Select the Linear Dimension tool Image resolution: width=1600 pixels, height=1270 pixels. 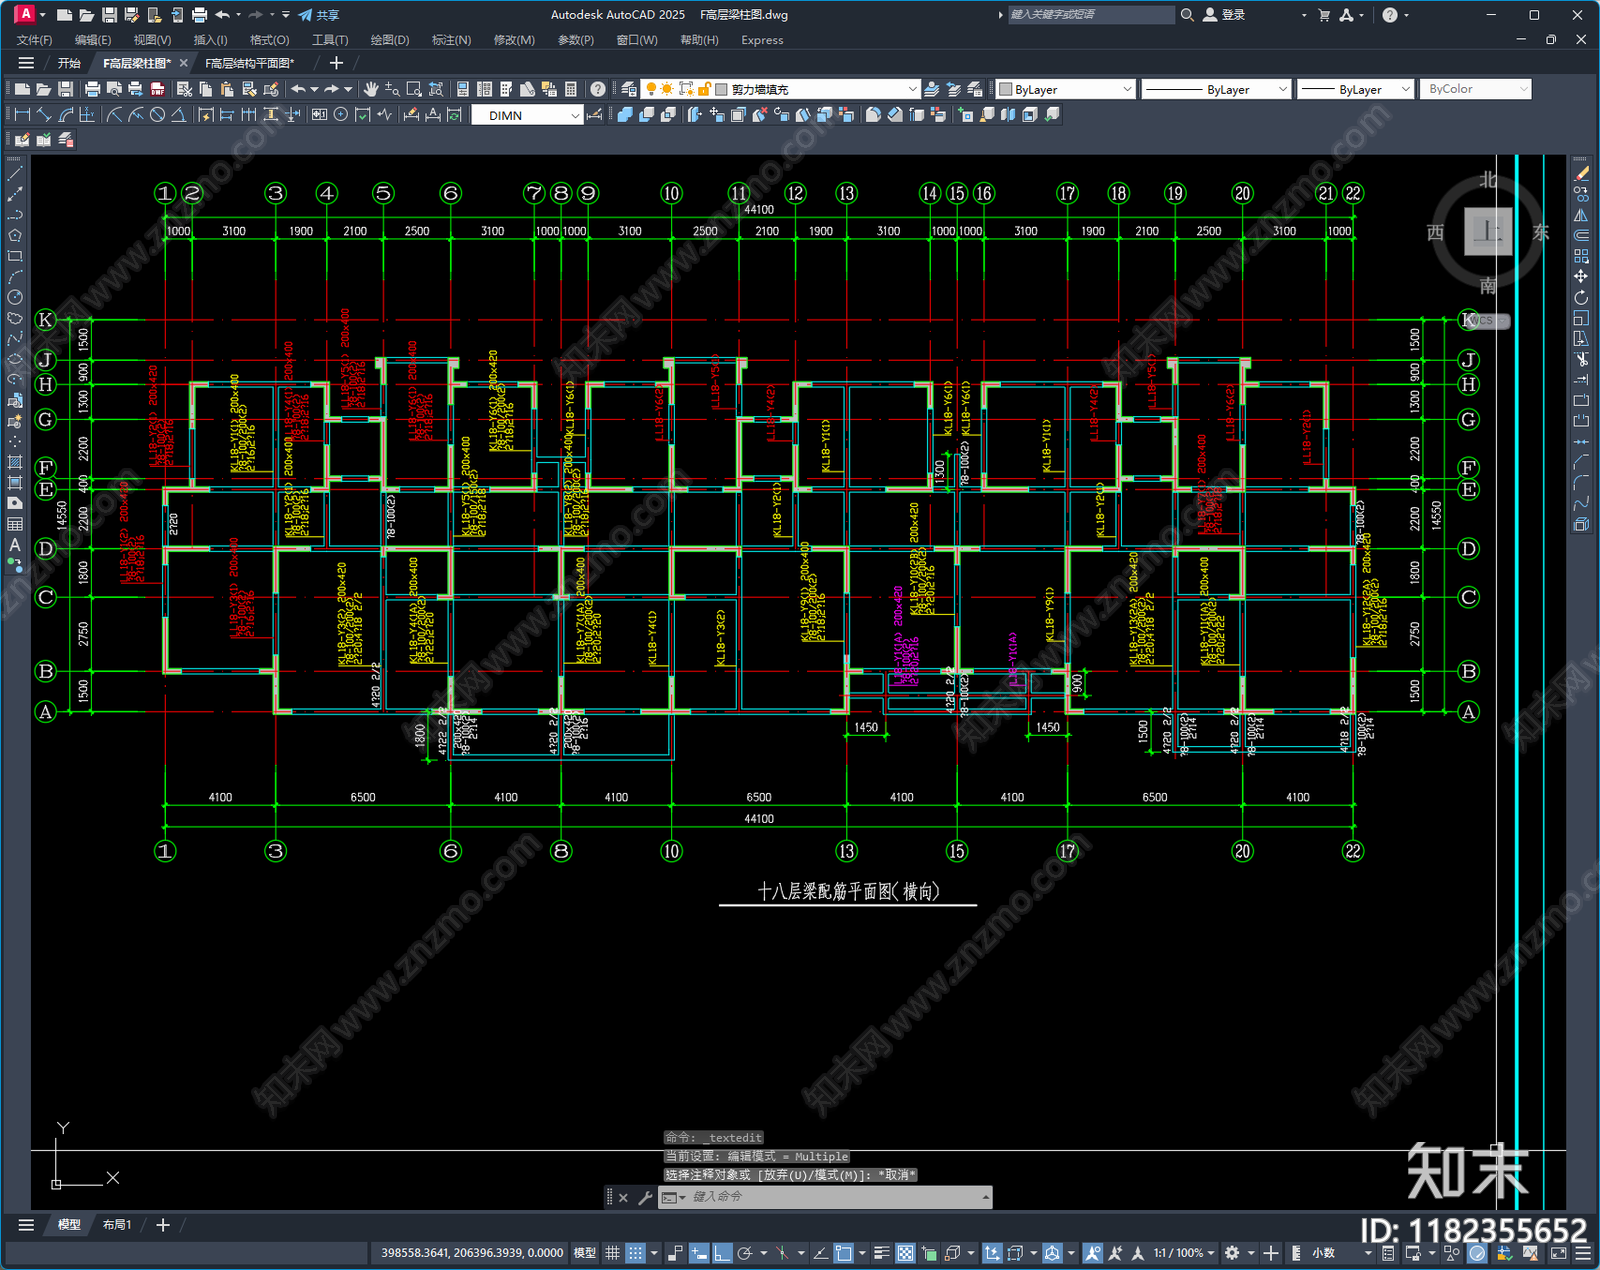[22, 115]
